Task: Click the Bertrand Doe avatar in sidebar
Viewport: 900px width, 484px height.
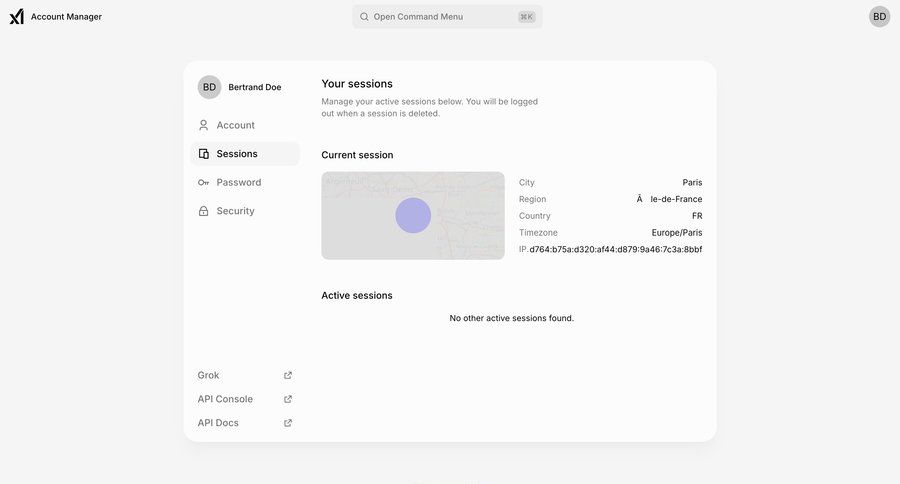Action: pos(210,87)
